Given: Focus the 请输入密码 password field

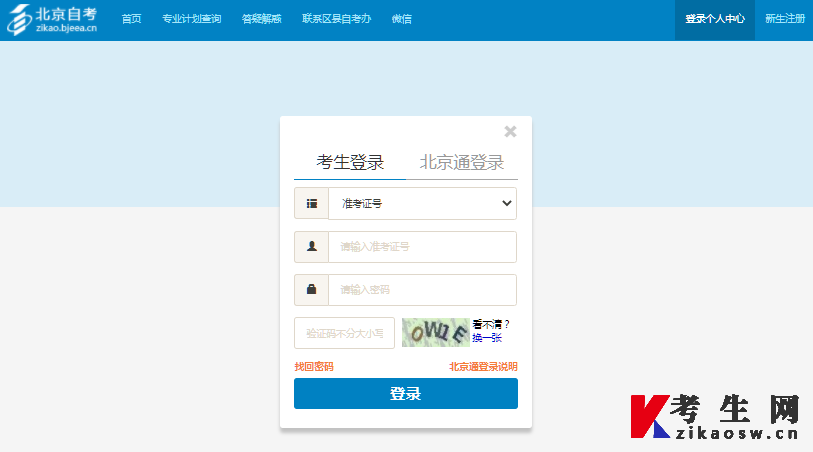Looking at the screenshot, I should (x=423, y=290).
